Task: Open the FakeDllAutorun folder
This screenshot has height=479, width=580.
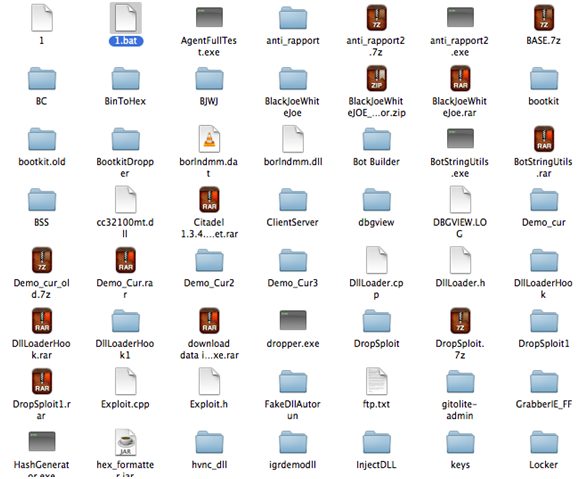Action: pyautogui.click(x=293, y=382)
